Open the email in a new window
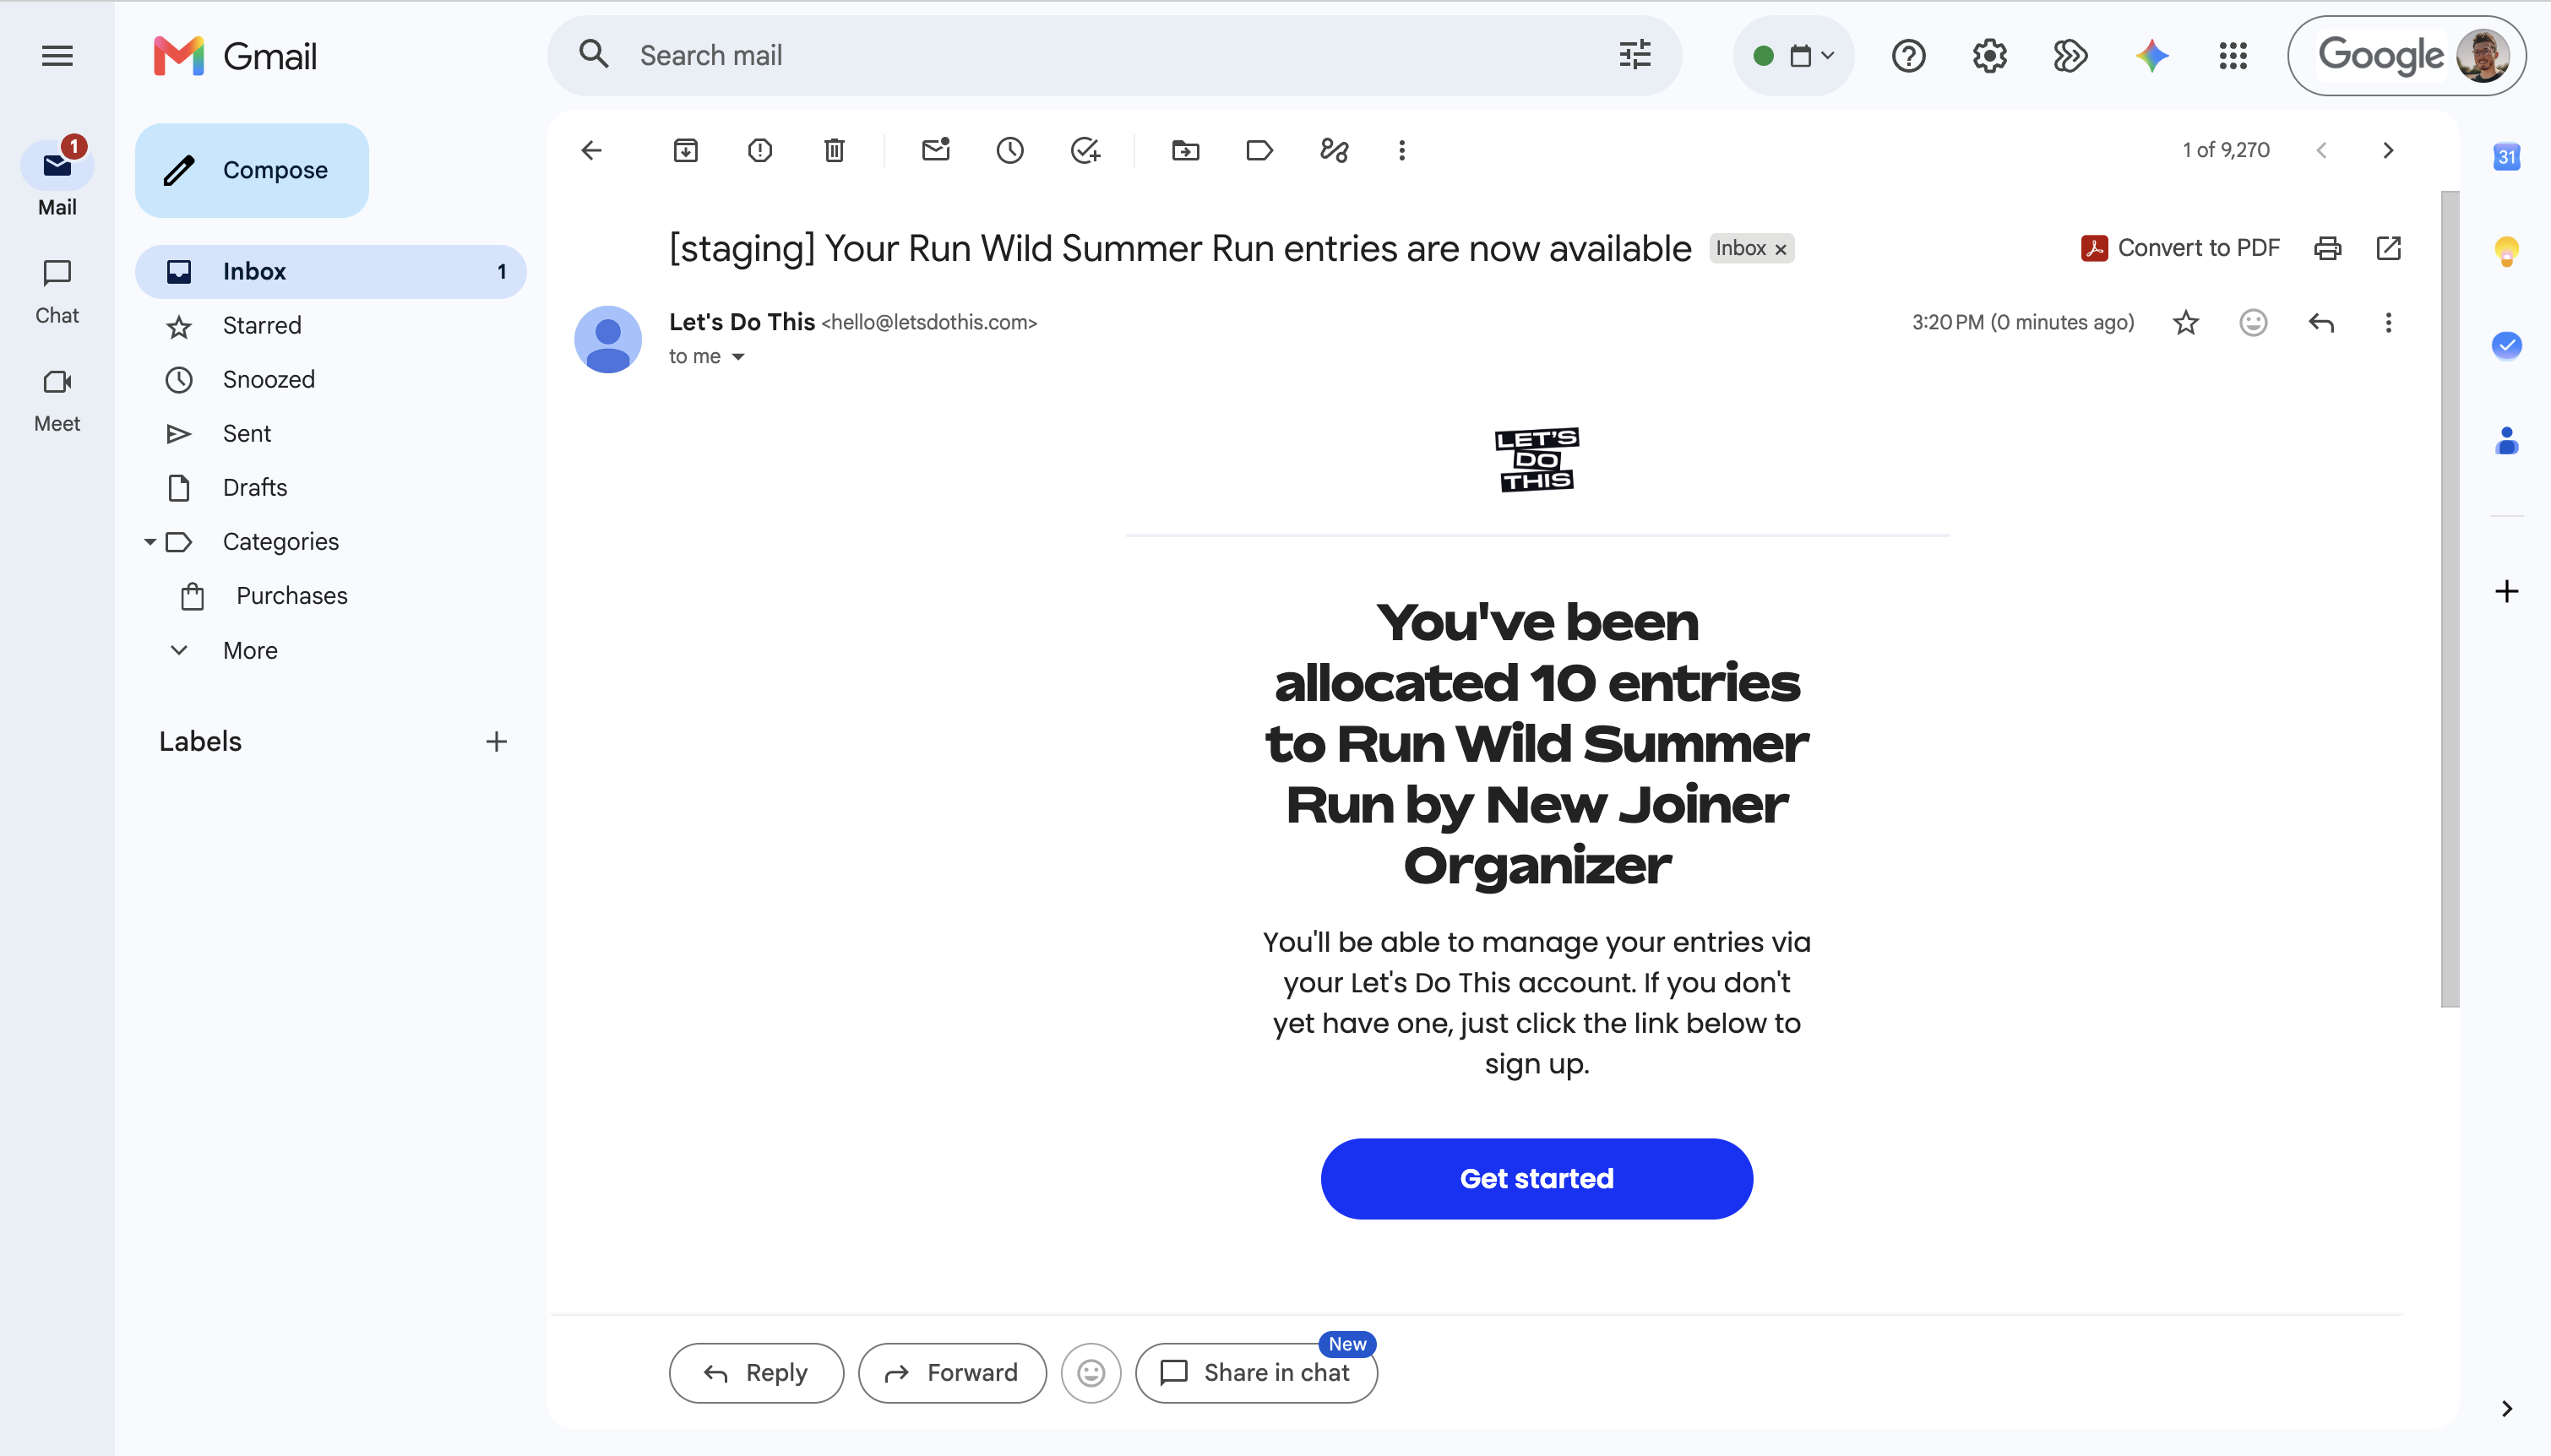The height and width of the screenshot is (1456, 2551). pyautogui.click(x=2389, y=248)
